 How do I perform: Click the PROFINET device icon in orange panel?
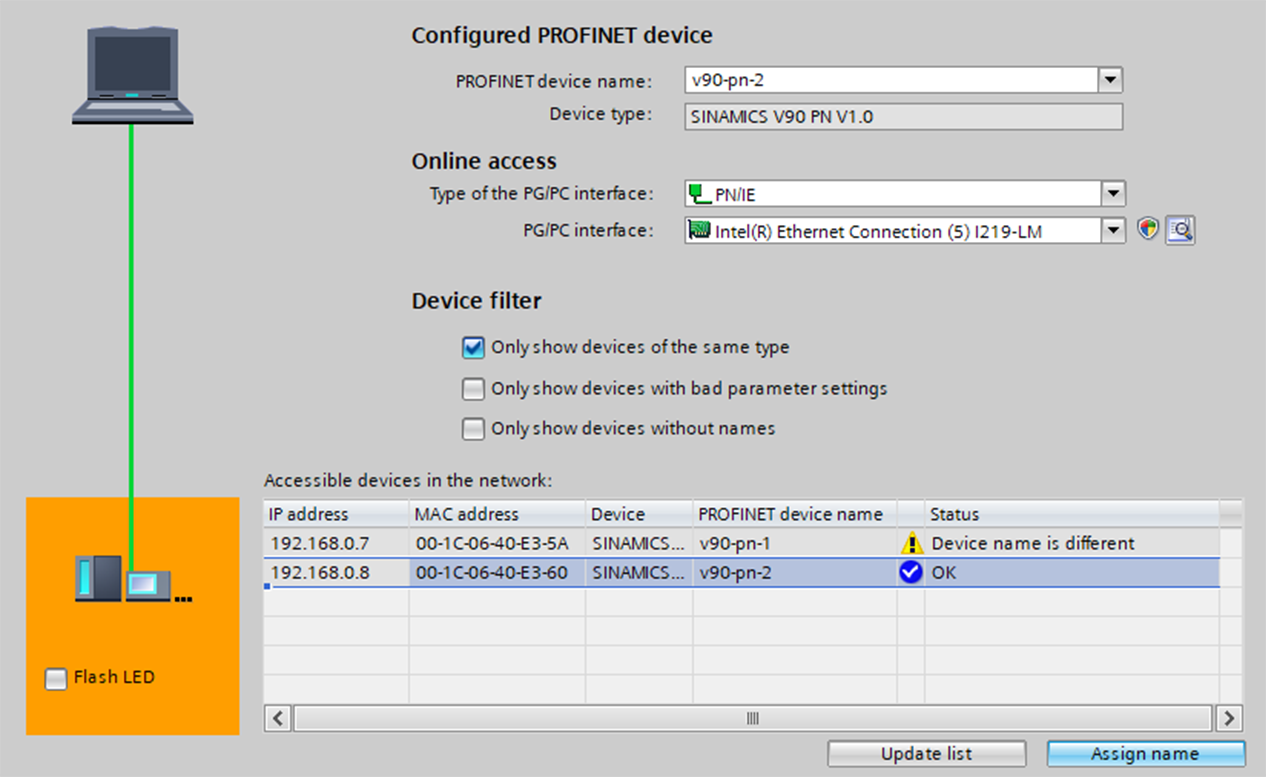pos(132,579)
